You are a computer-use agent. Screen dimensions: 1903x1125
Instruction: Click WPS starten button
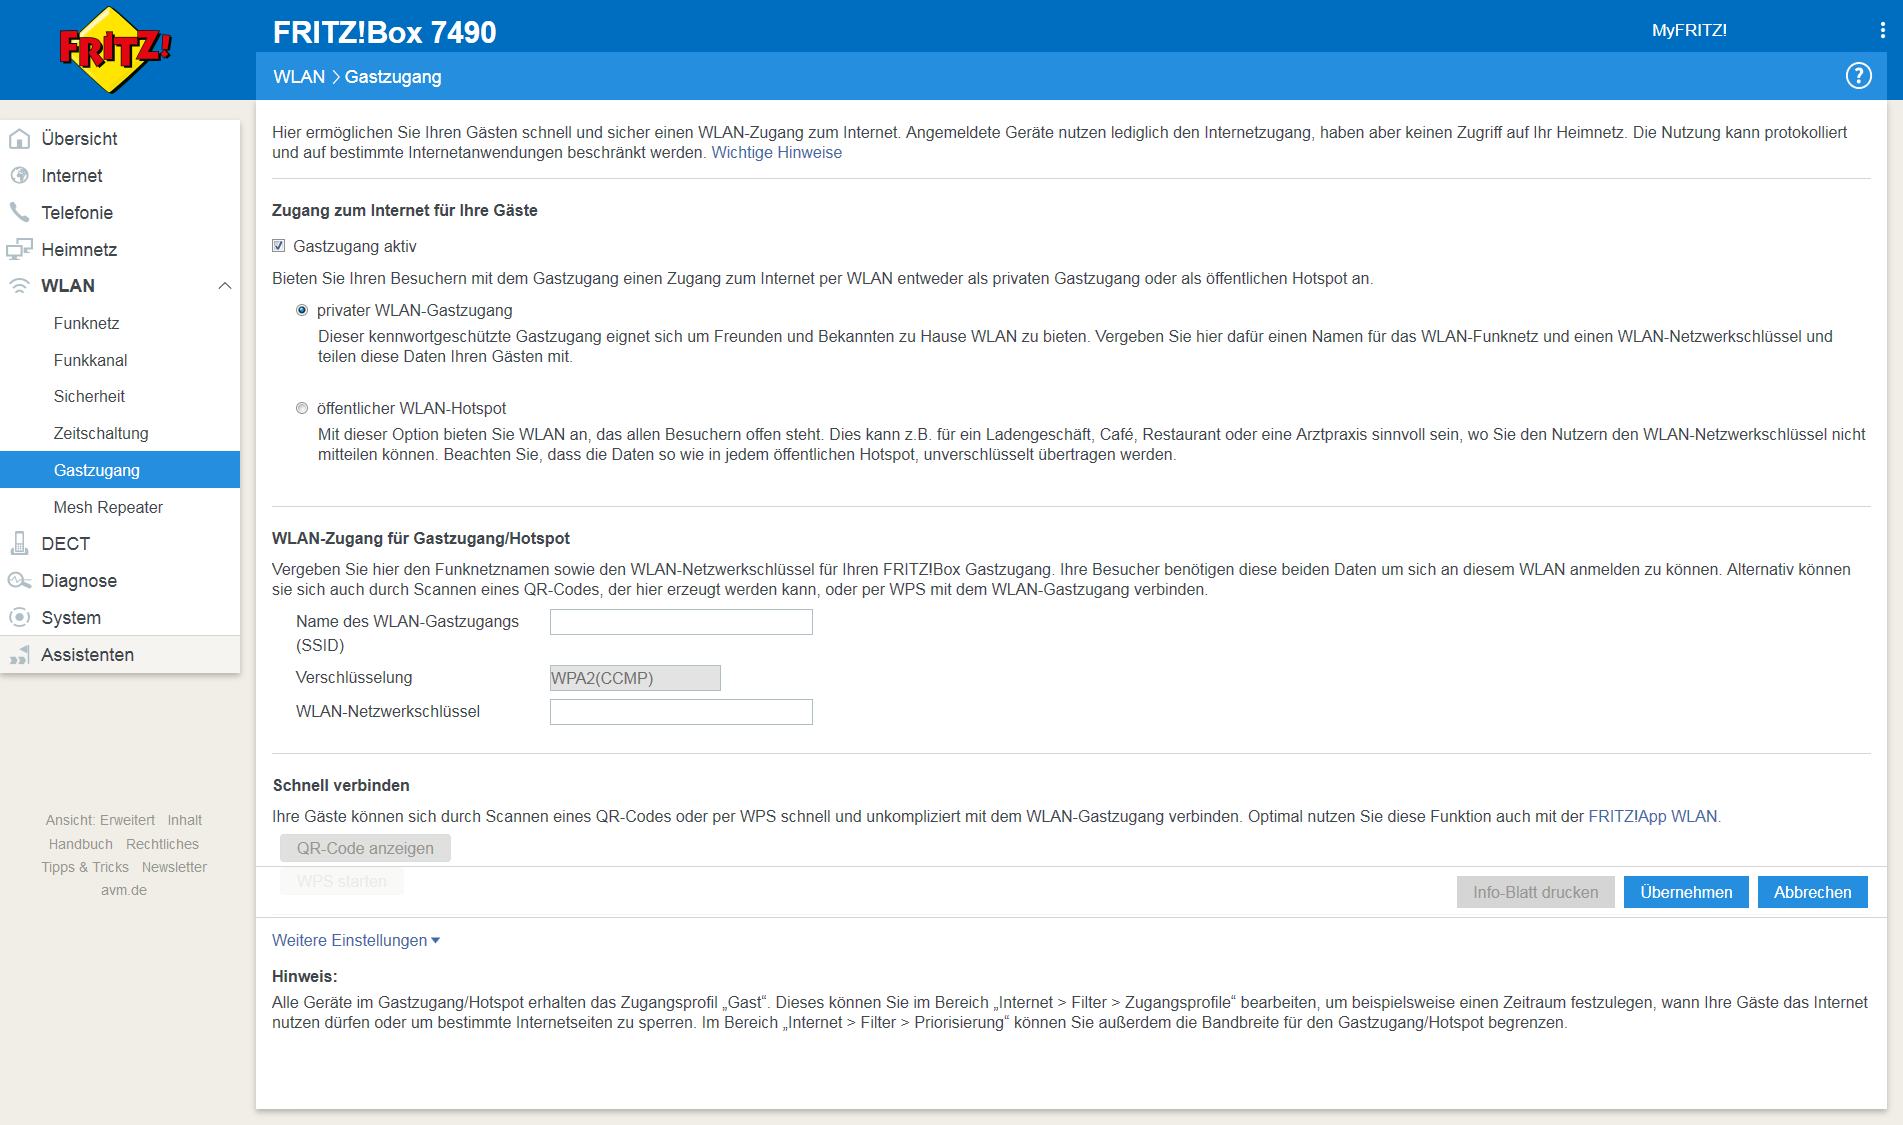click(341, 881)
